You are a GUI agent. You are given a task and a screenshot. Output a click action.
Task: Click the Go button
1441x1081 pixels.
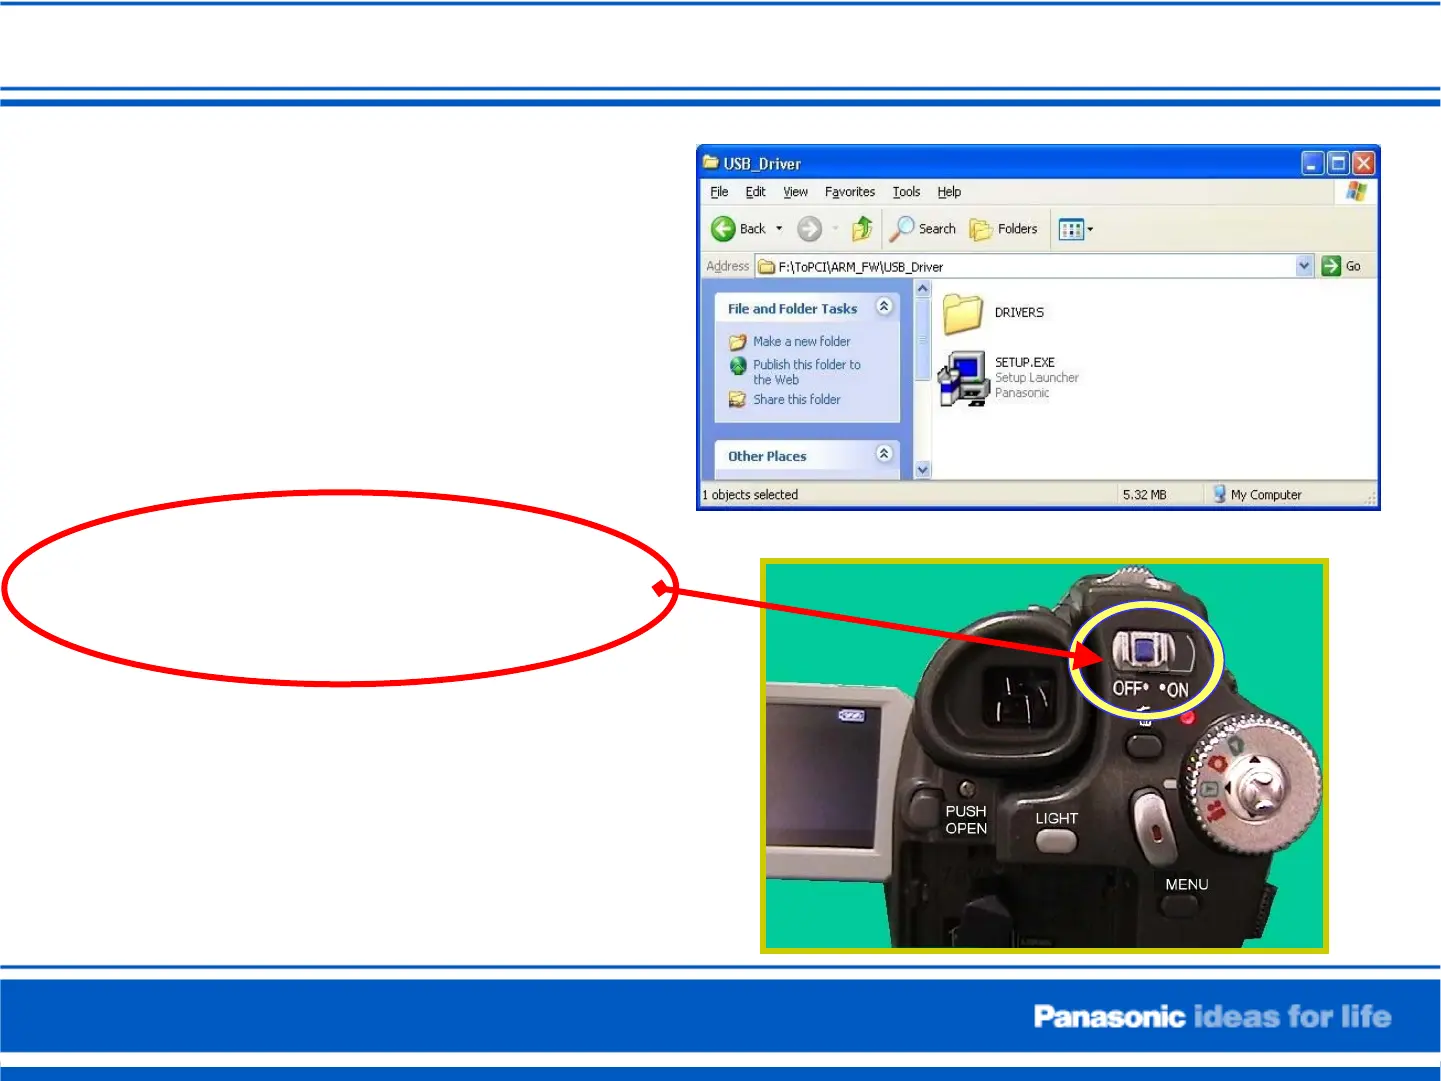point(1341,266)
